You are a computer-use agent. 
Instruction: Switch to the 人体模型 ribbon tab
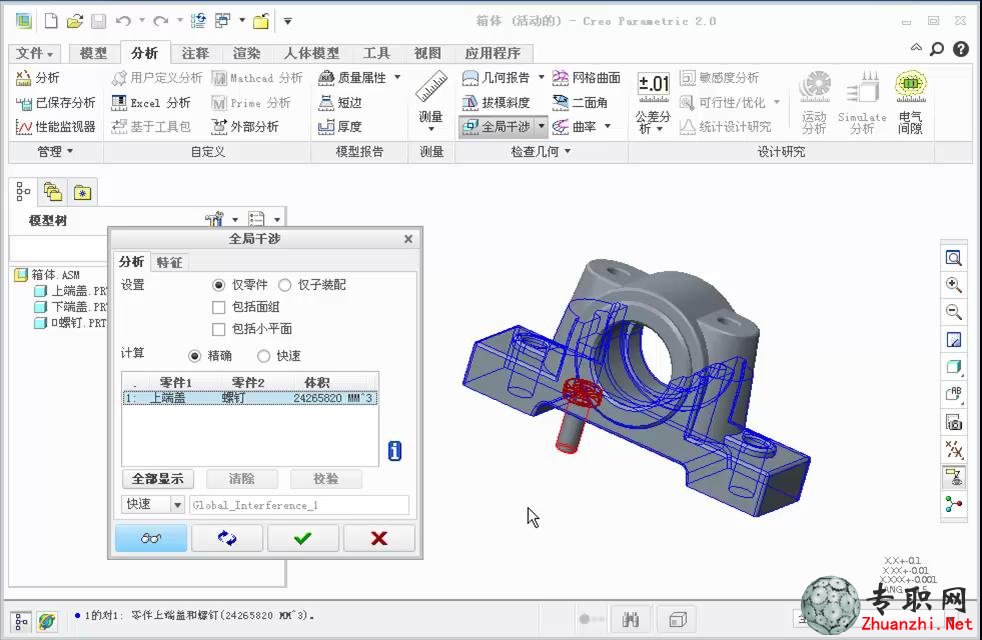(311, 53)
